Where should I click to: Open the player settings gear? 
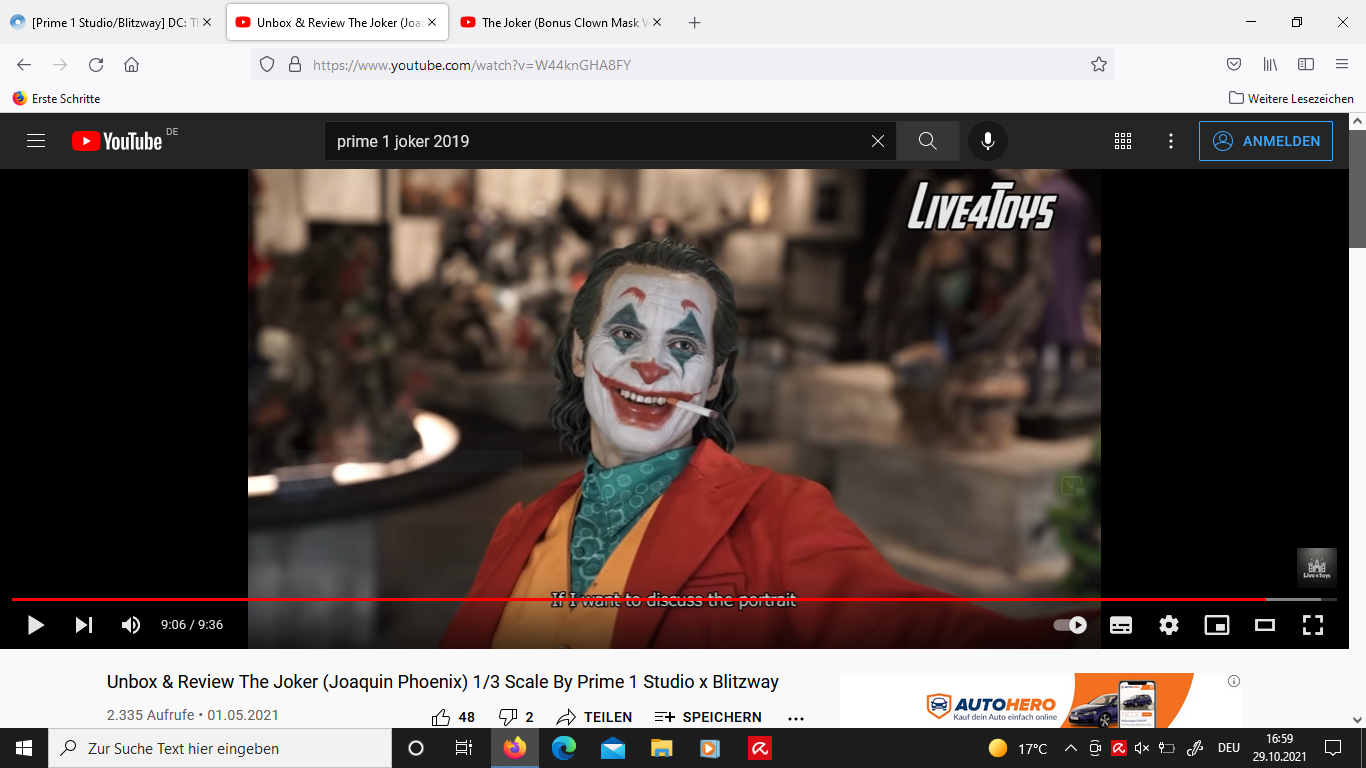coord(1169,625)
